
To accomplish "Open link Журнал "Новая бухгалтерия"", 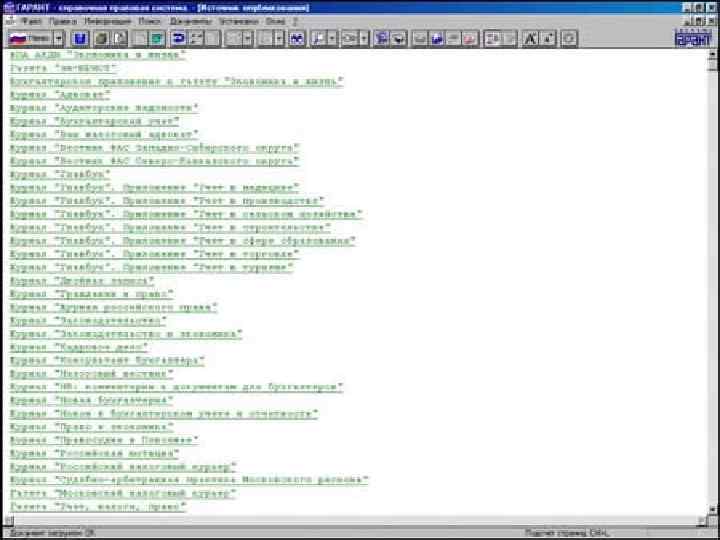I will tap(92, 400).
